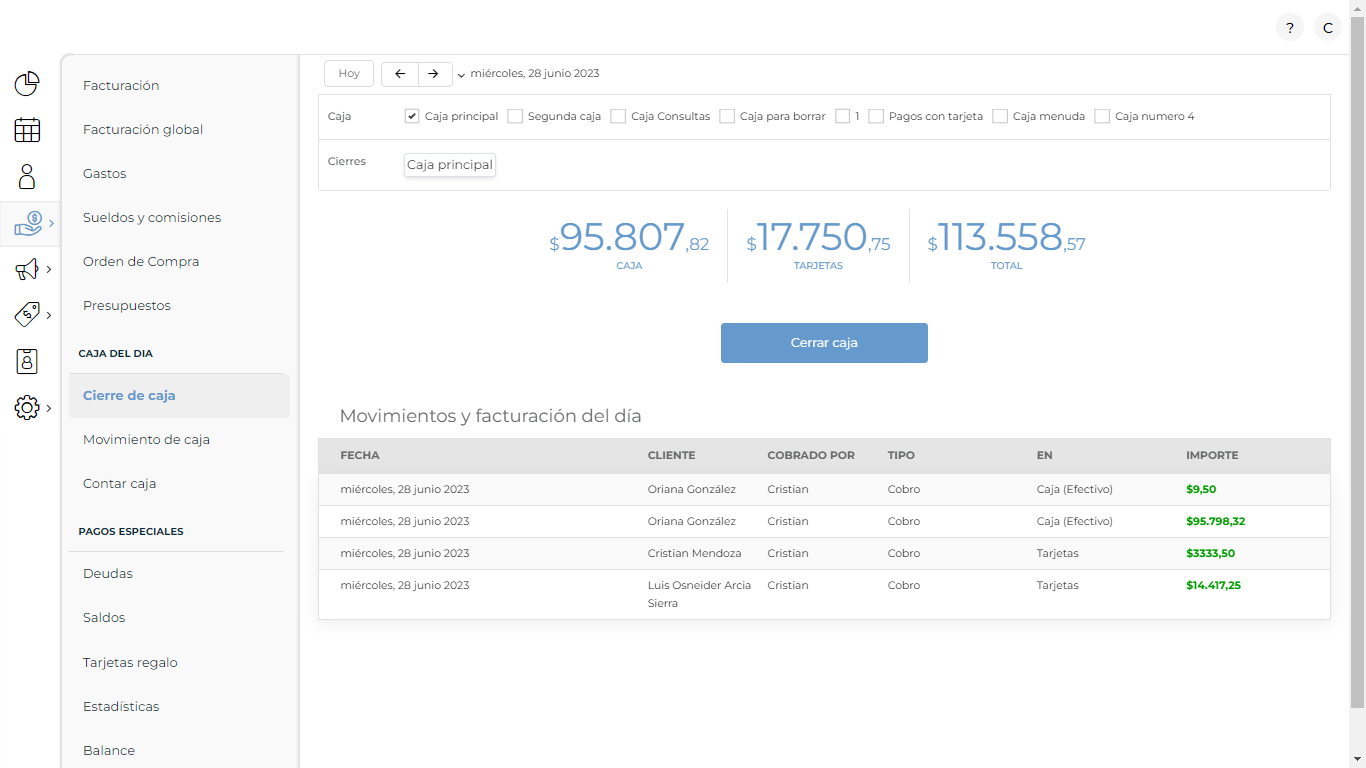Open Tarjetas regalo menu item
The width and height of the screenshot is (1366, 768).
click(130, 663)
